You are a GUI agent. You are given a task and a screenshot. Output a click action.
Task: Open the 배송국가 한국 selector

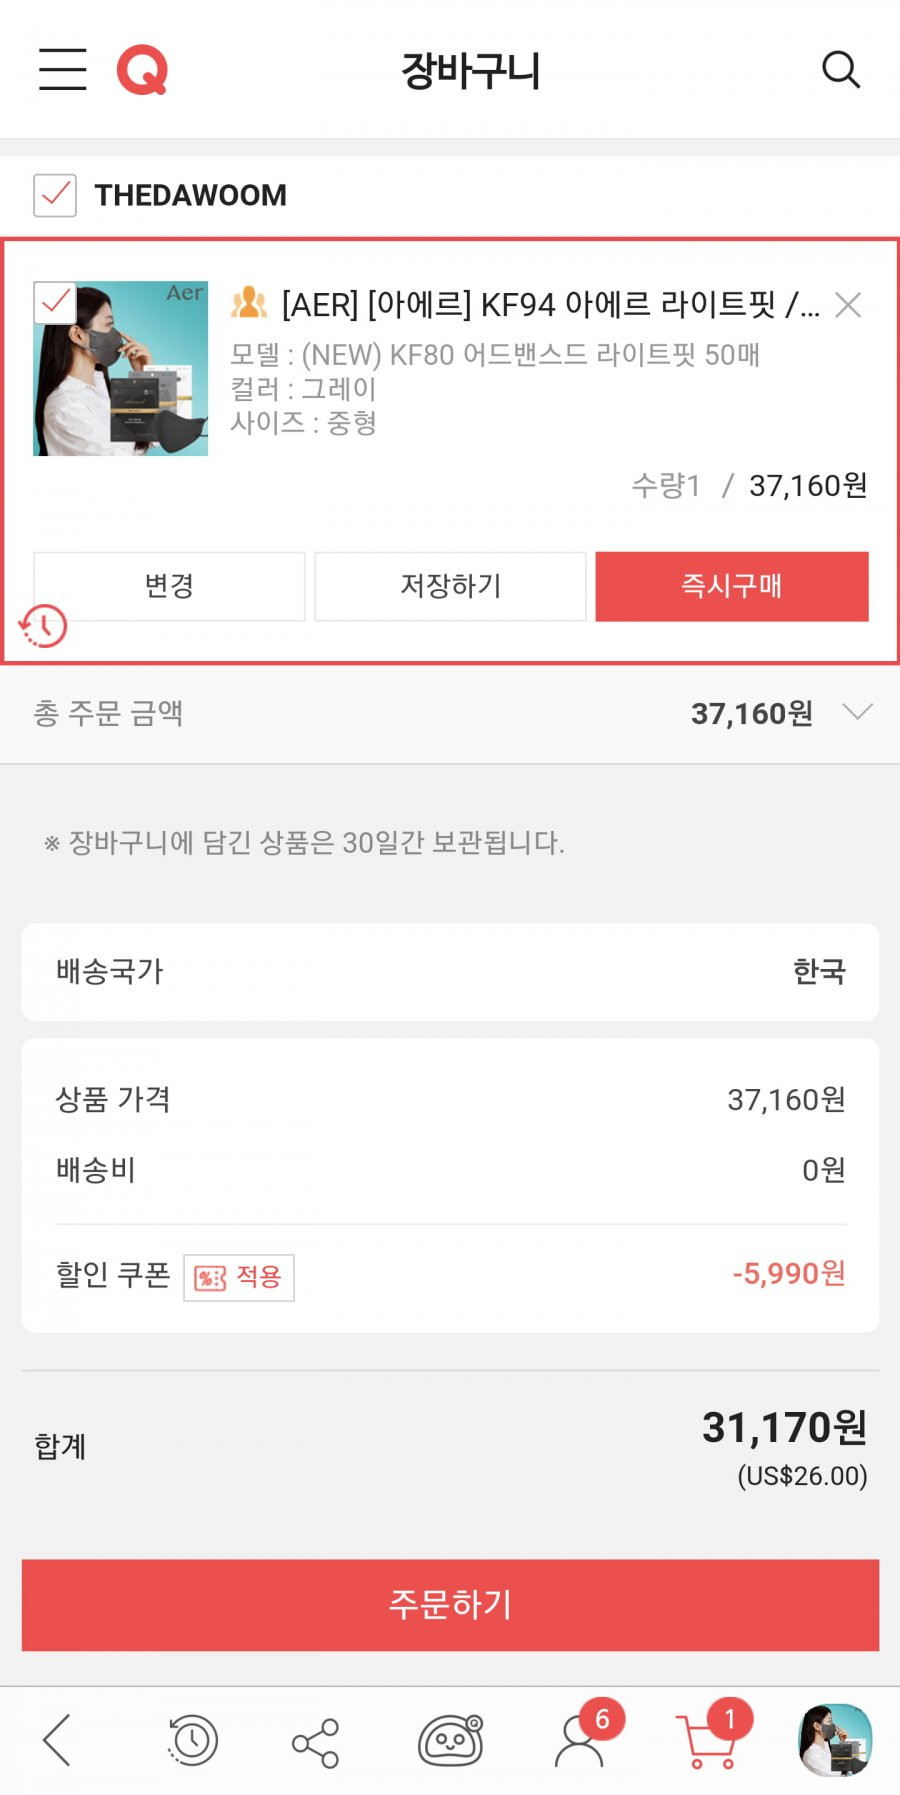pos(450,972)
